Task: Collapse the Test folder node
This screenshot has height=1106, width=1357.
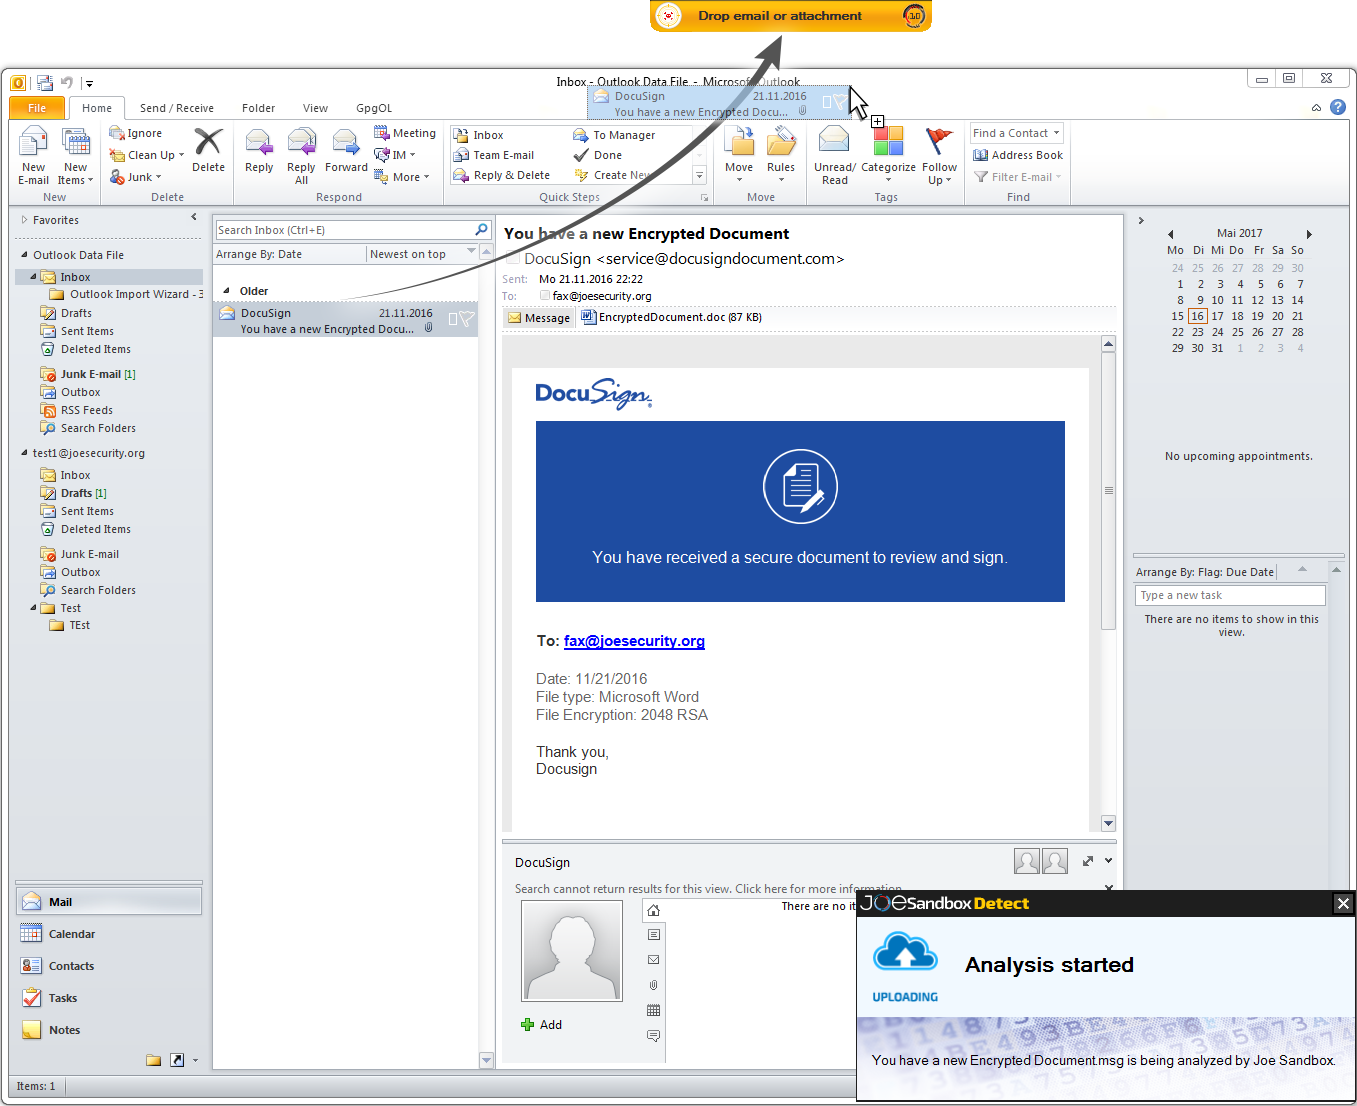Action: click(34, 608)
